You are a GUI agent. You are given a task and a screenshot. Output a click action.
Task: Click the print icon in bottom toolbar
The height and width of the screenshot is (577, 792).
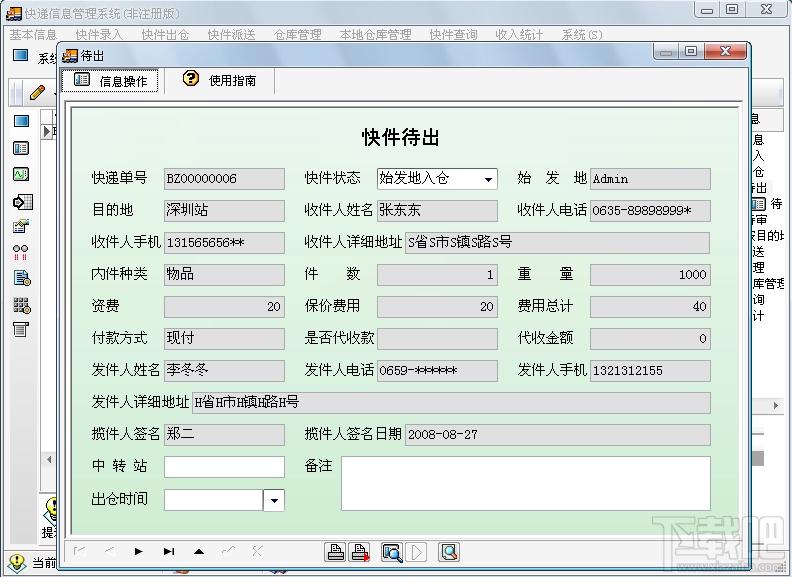(334, 552)
